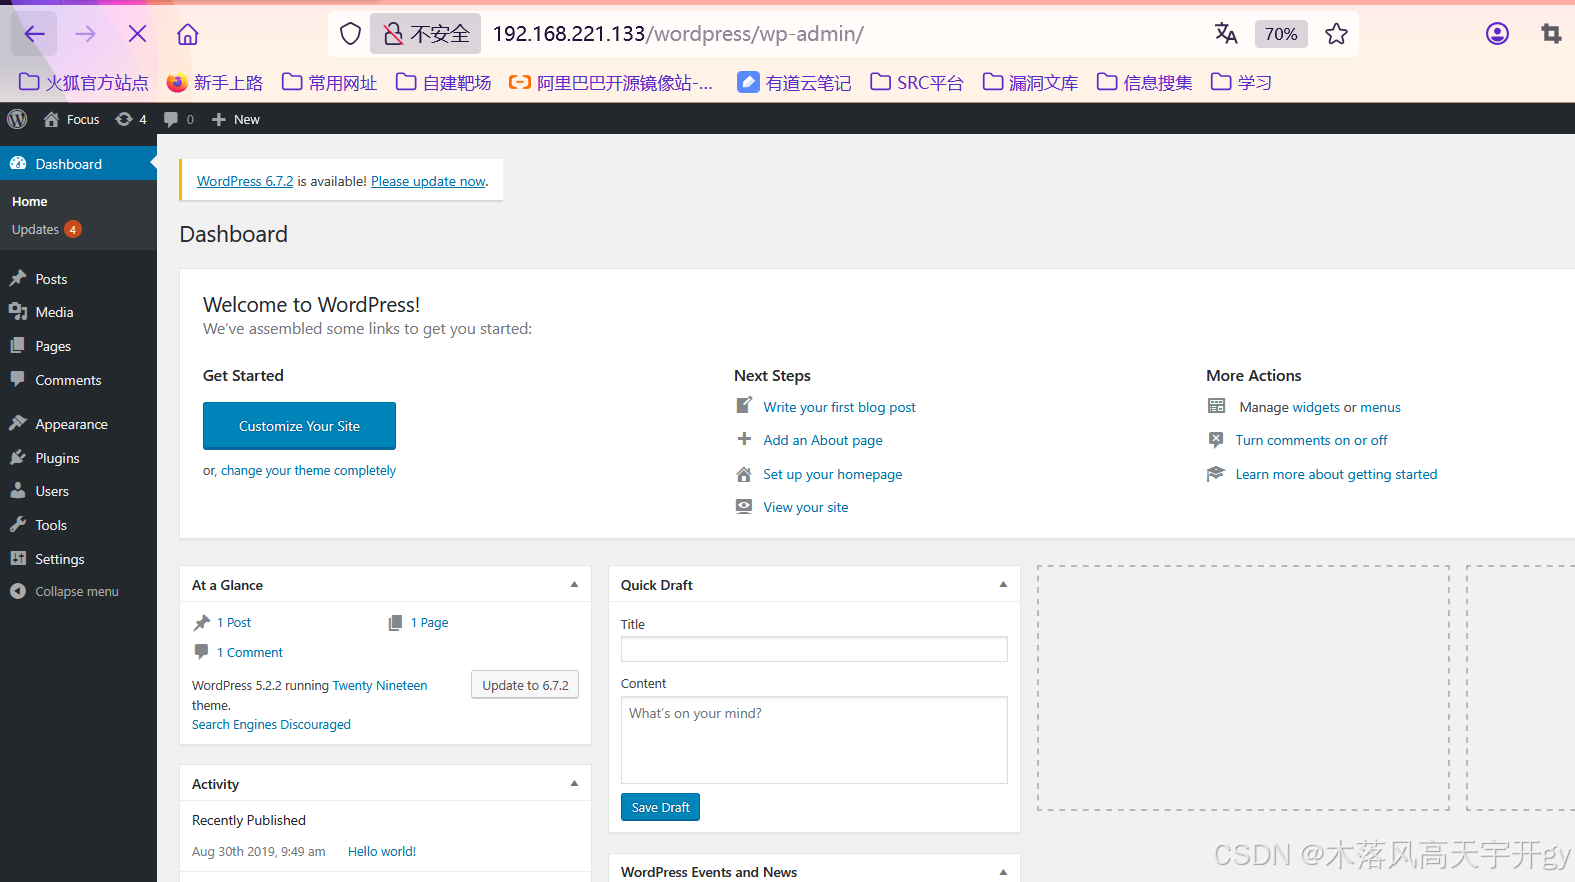Click Write your first blog post
1575x882 pixels.
pos(839,407)
